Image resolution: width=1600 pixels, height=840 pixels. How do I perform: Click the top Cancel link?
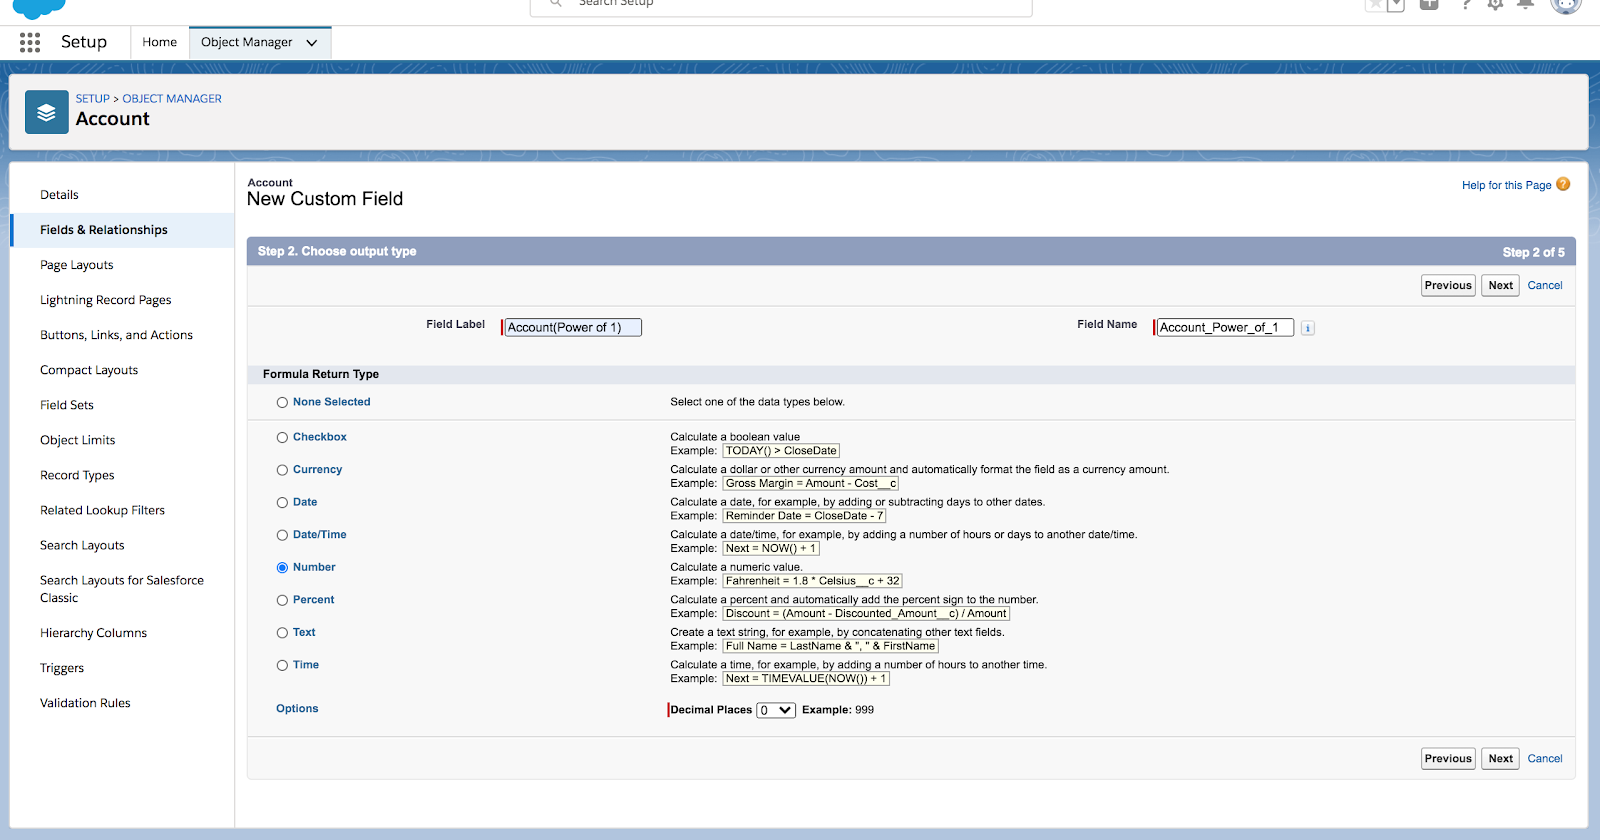pos(1545,286)
